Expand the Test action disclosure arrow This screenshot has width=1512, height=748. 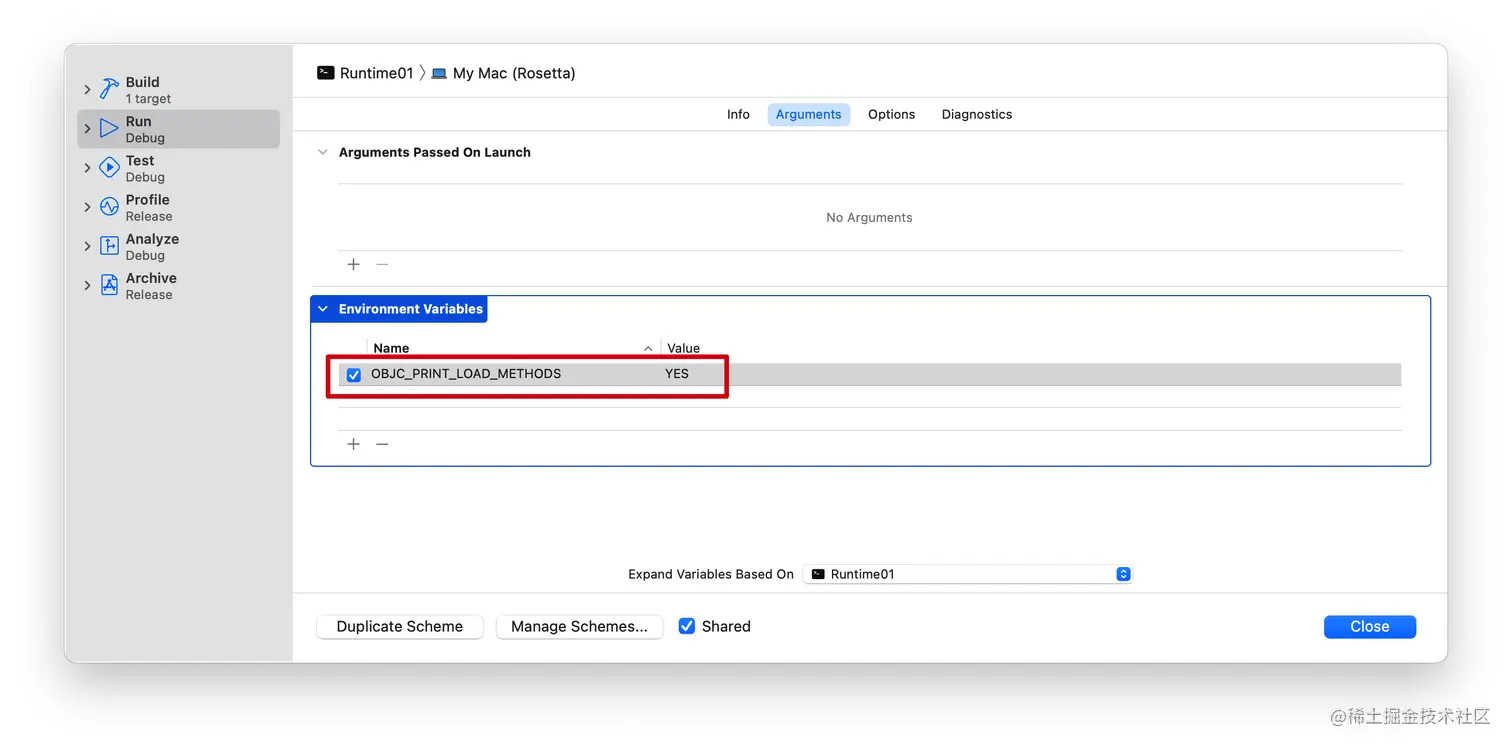tap(88, 168)
